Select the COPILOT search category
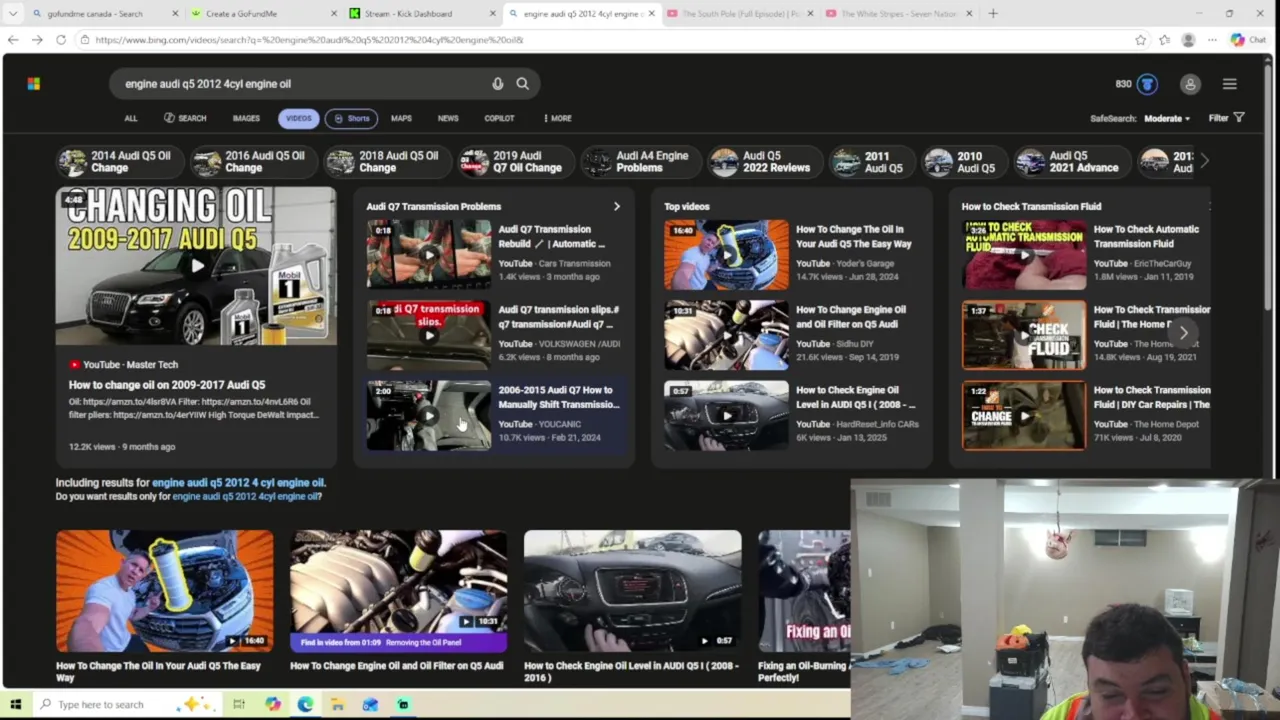This screenshot has height=720, width=1280. tap(499, 118)
